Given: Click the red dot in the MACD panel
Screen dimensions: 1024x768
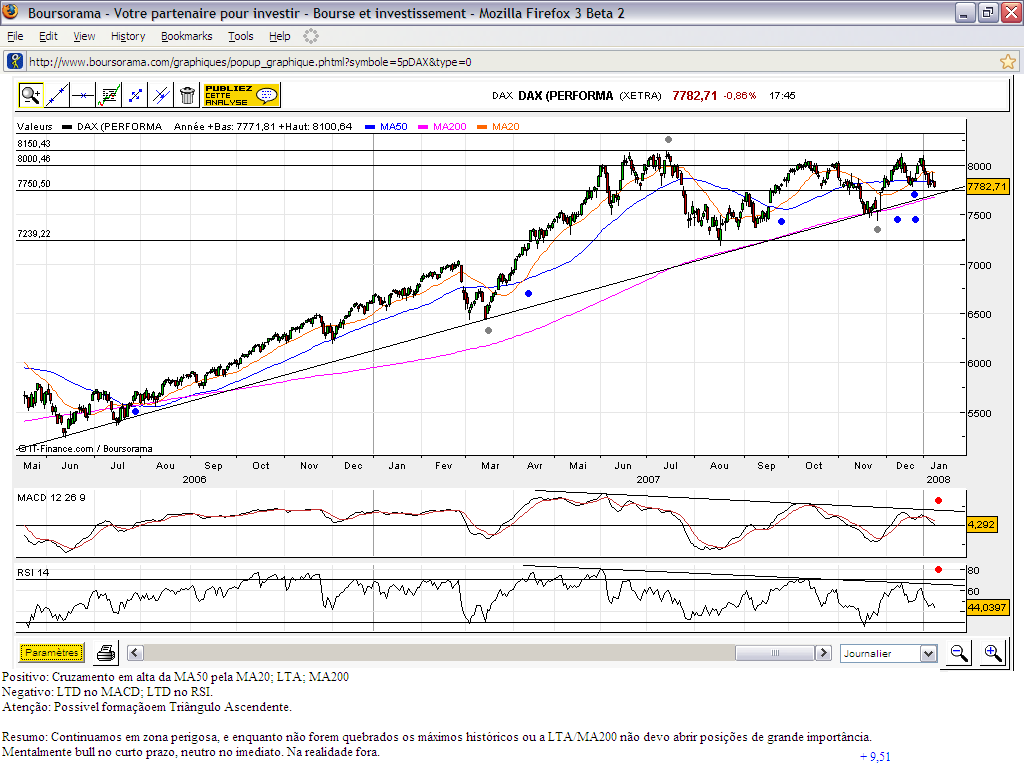Looking at the screenshot, I should point(938,500).
